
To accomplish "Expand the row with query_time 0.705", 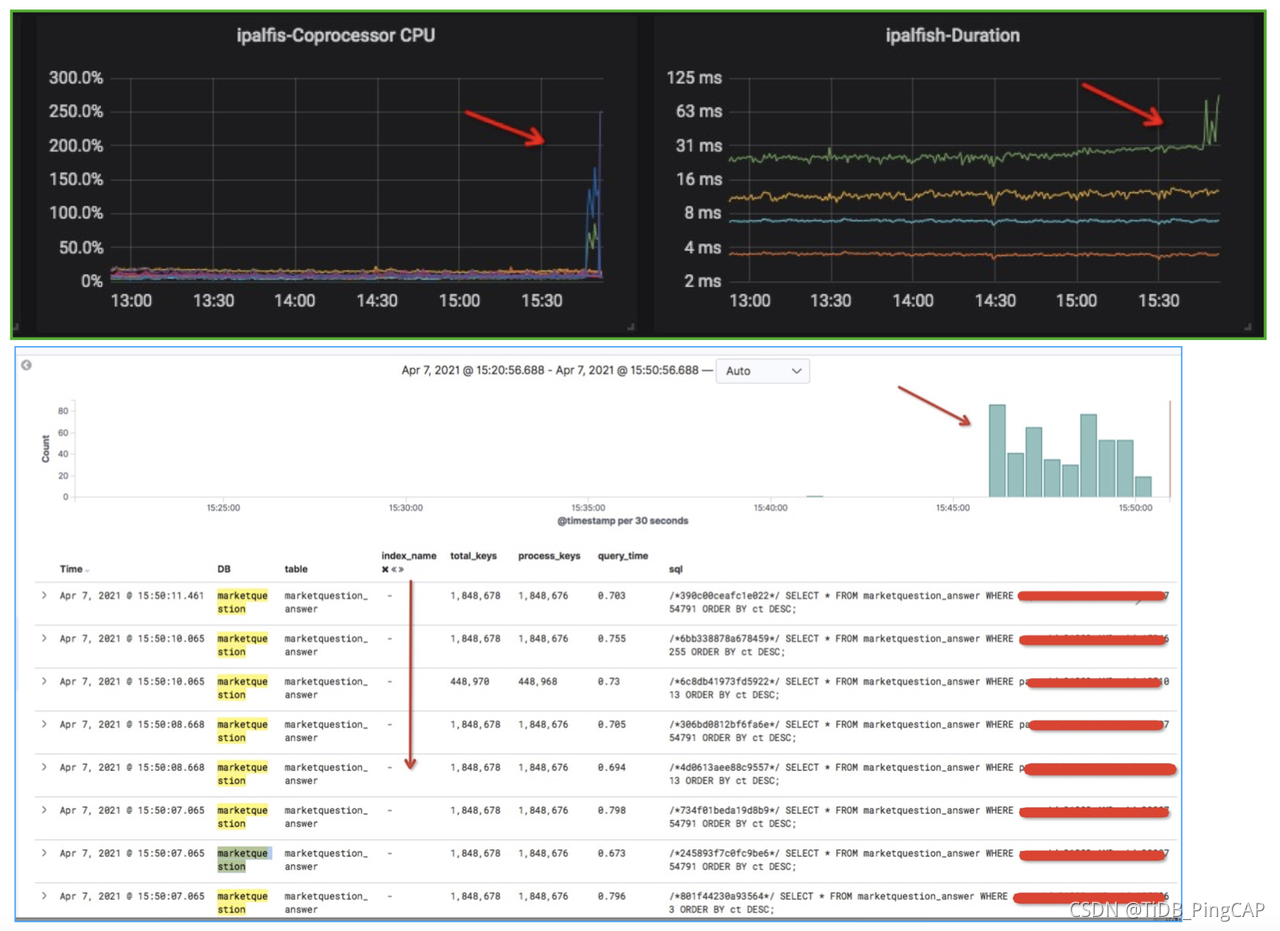I will point(44,724).
